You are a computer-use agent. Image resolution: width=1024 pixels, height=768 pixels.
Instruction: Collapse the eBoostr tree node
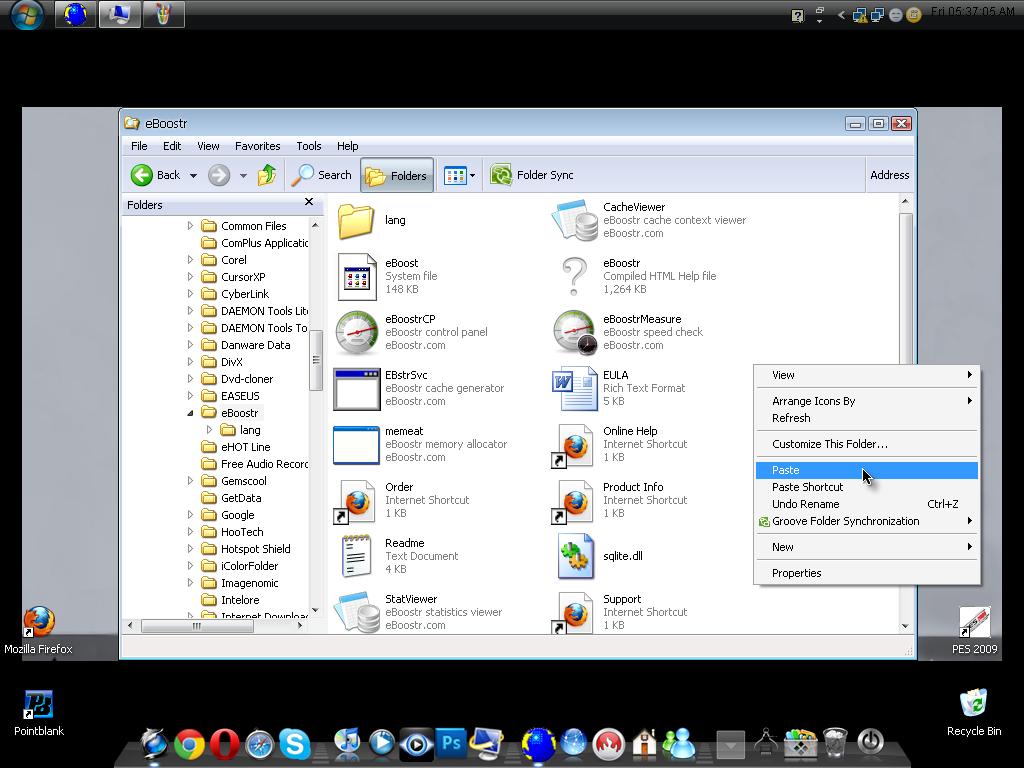coord(190,413)
